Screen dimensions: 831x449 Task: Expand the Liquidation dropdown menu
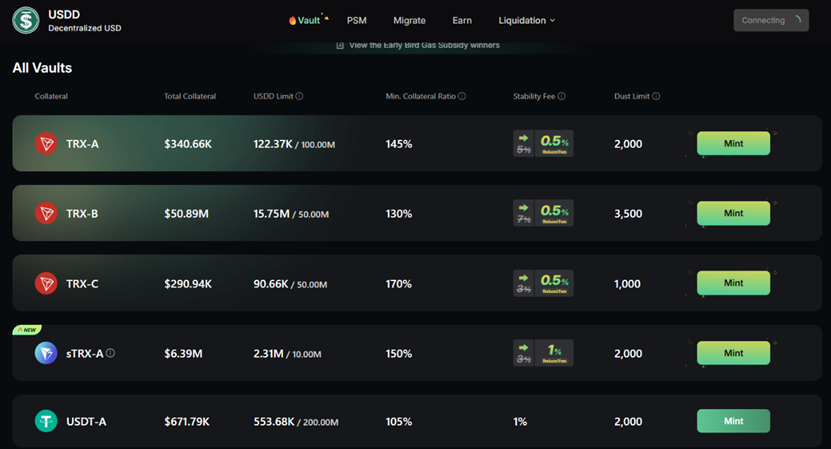point(526,20)
